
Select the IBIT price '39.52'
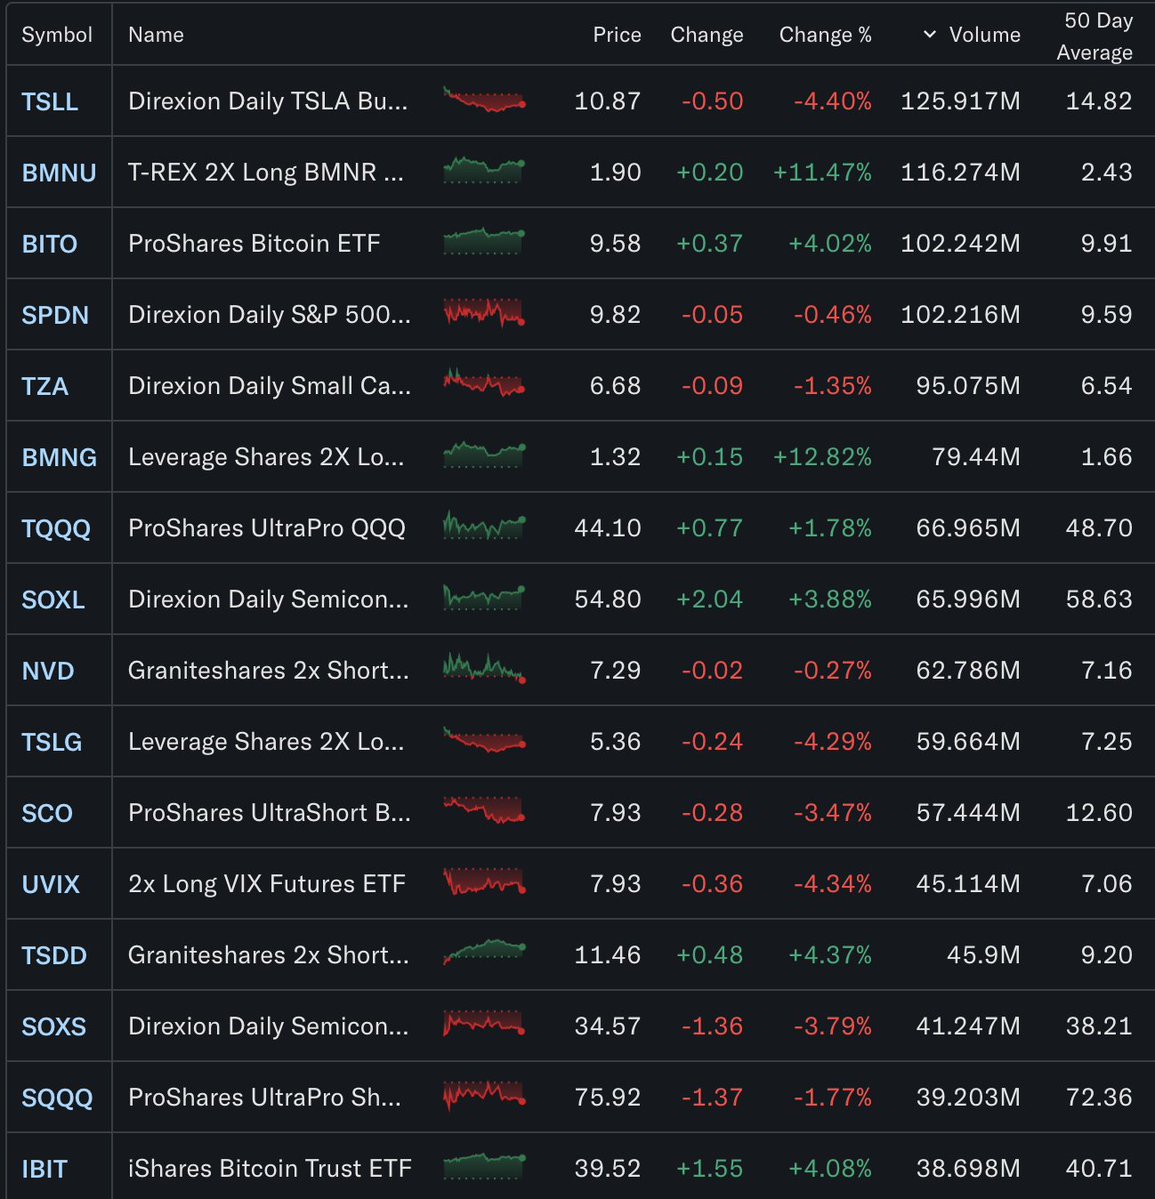click(607, 1169)
